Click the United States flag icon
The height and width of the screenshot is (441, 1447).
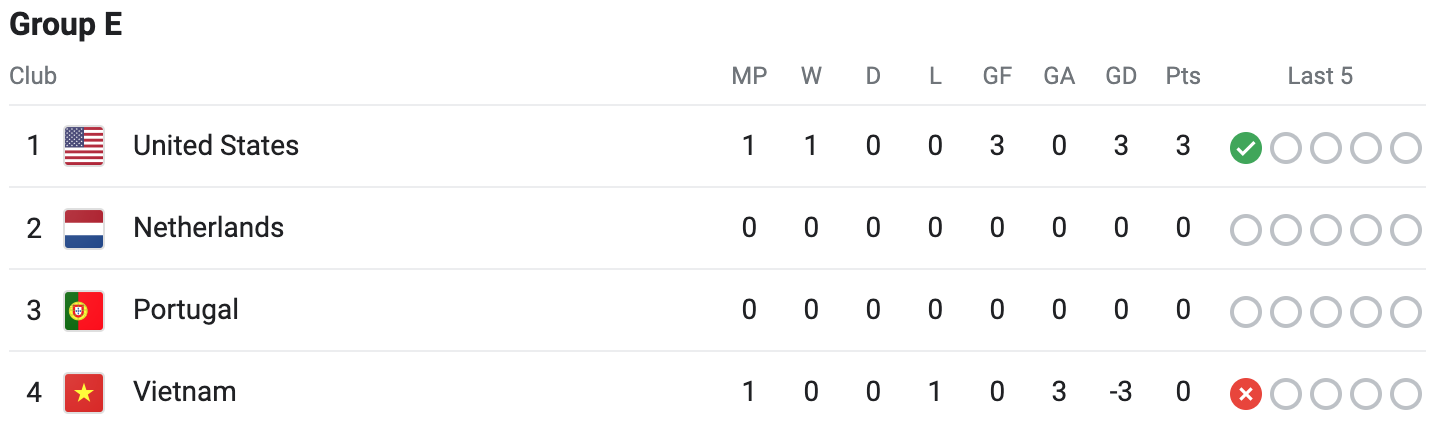click(x=84, y=146)
